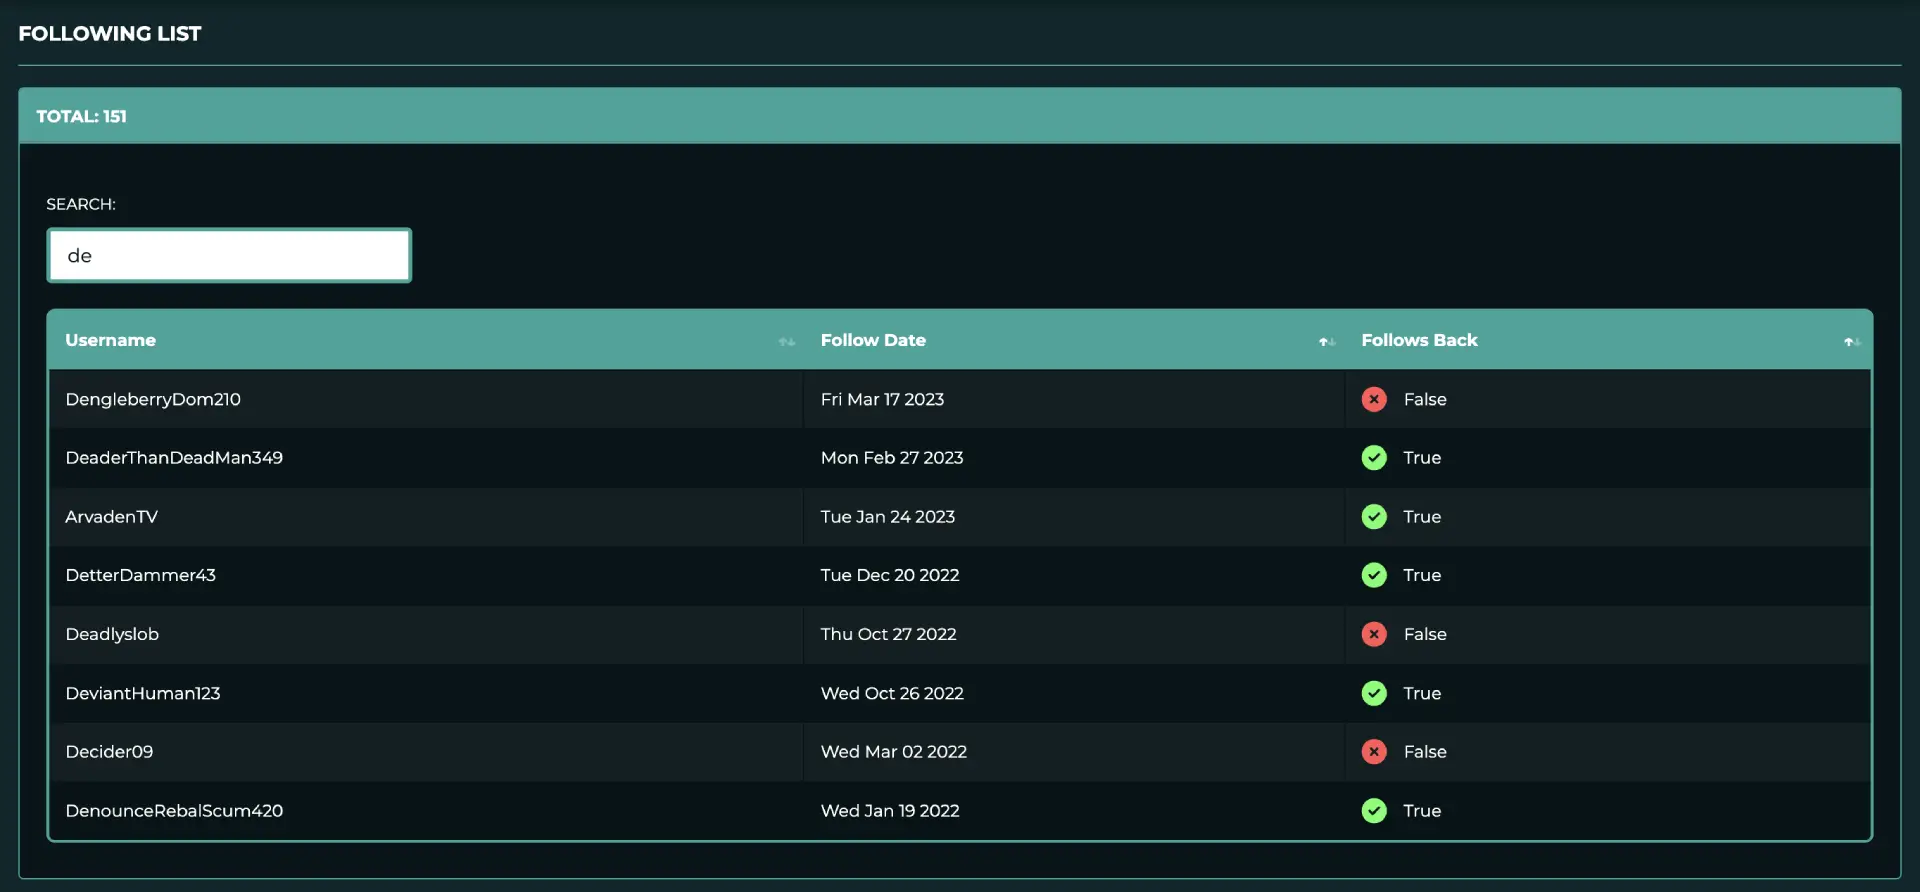Select username Deadlyslob

[x=112, y=634]
